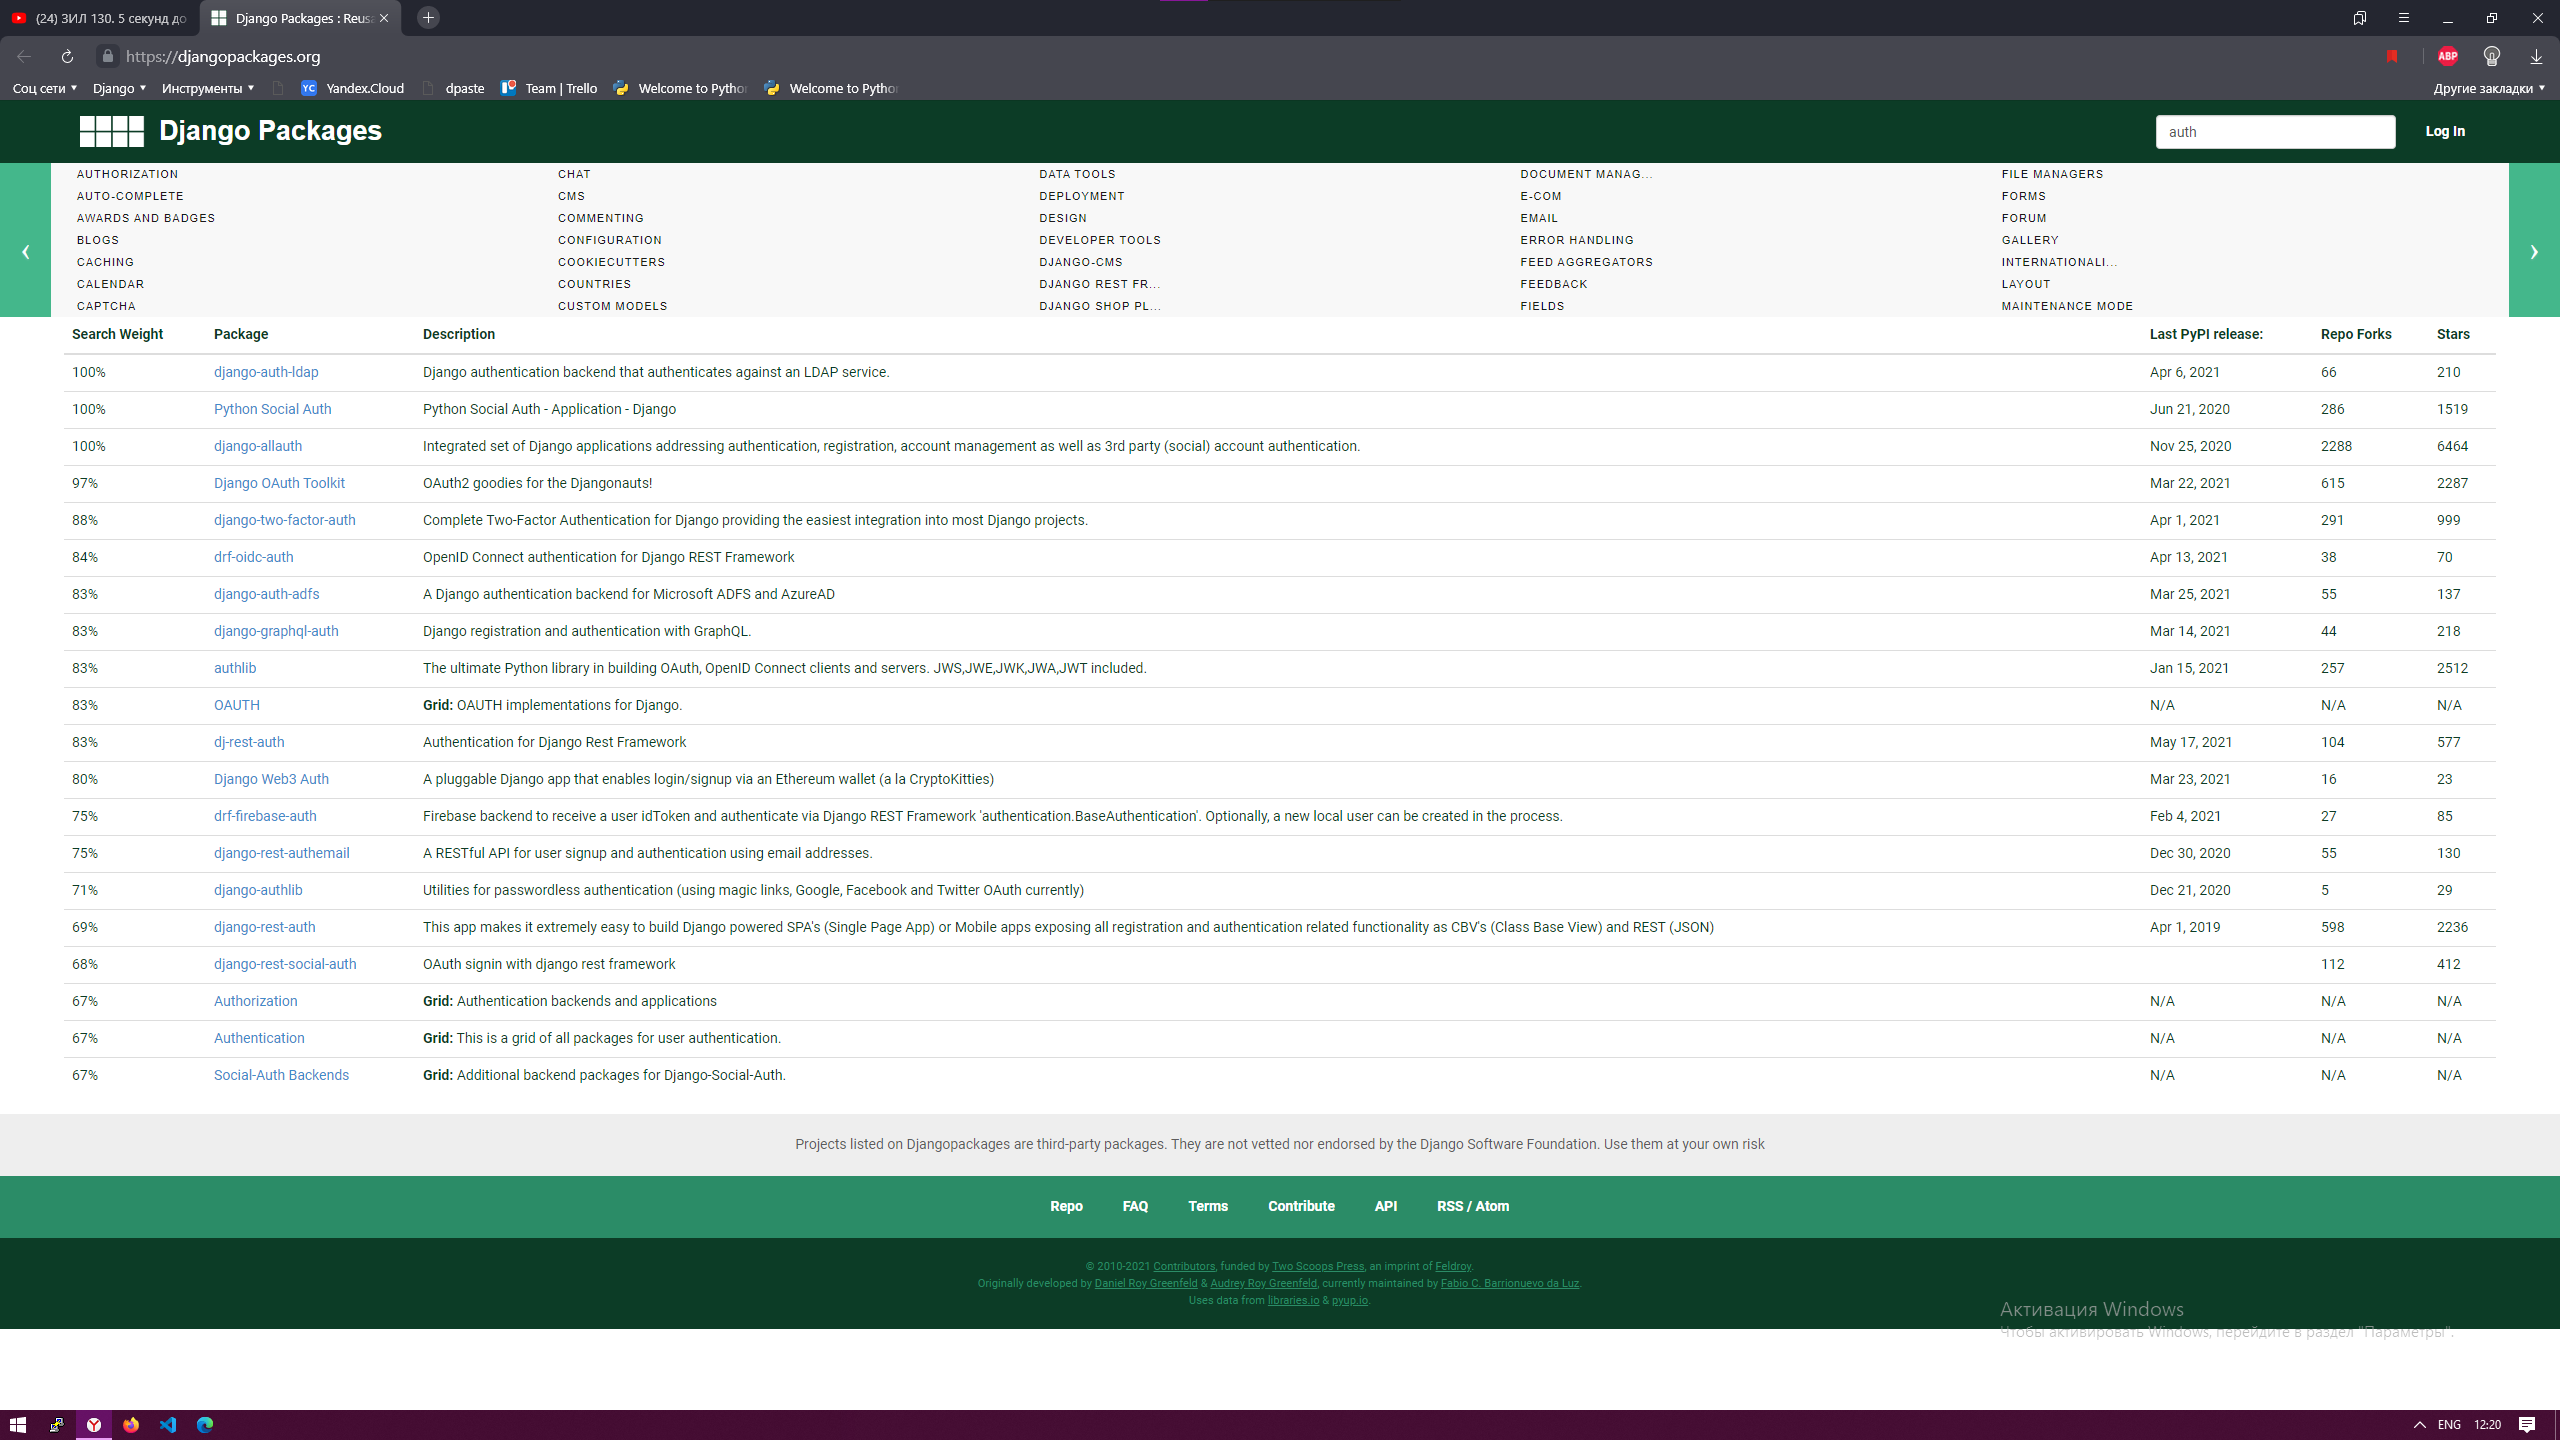Click the site lock icon in address bar

click(108, 56)
